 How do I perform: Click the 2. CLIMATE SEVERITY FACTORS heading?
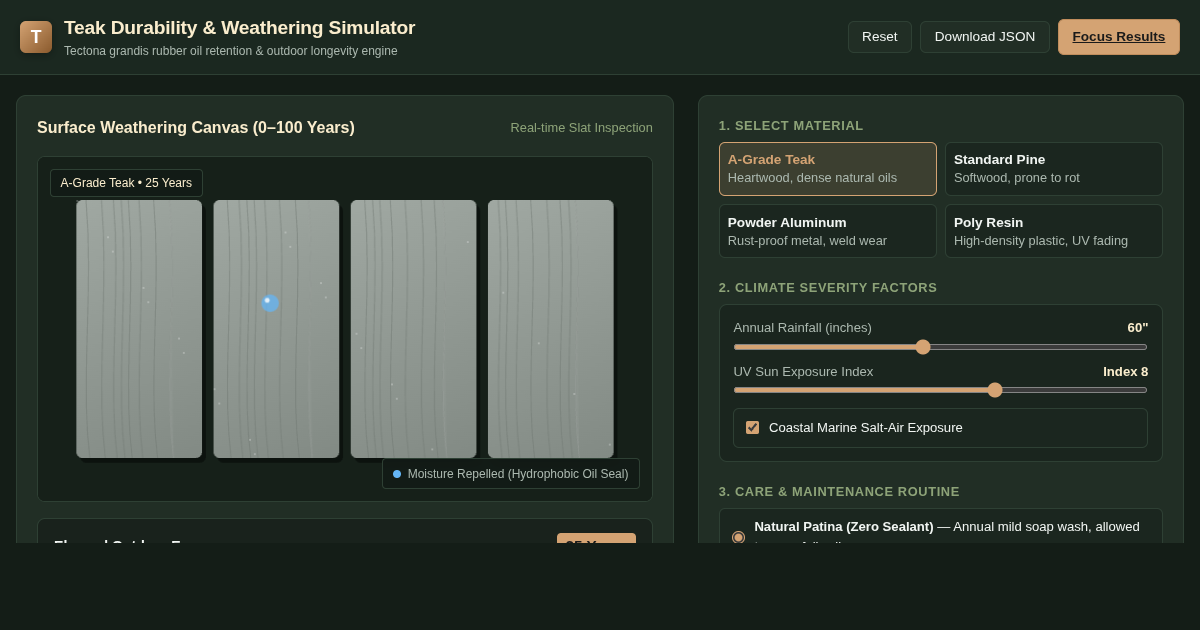click(828, 288)
